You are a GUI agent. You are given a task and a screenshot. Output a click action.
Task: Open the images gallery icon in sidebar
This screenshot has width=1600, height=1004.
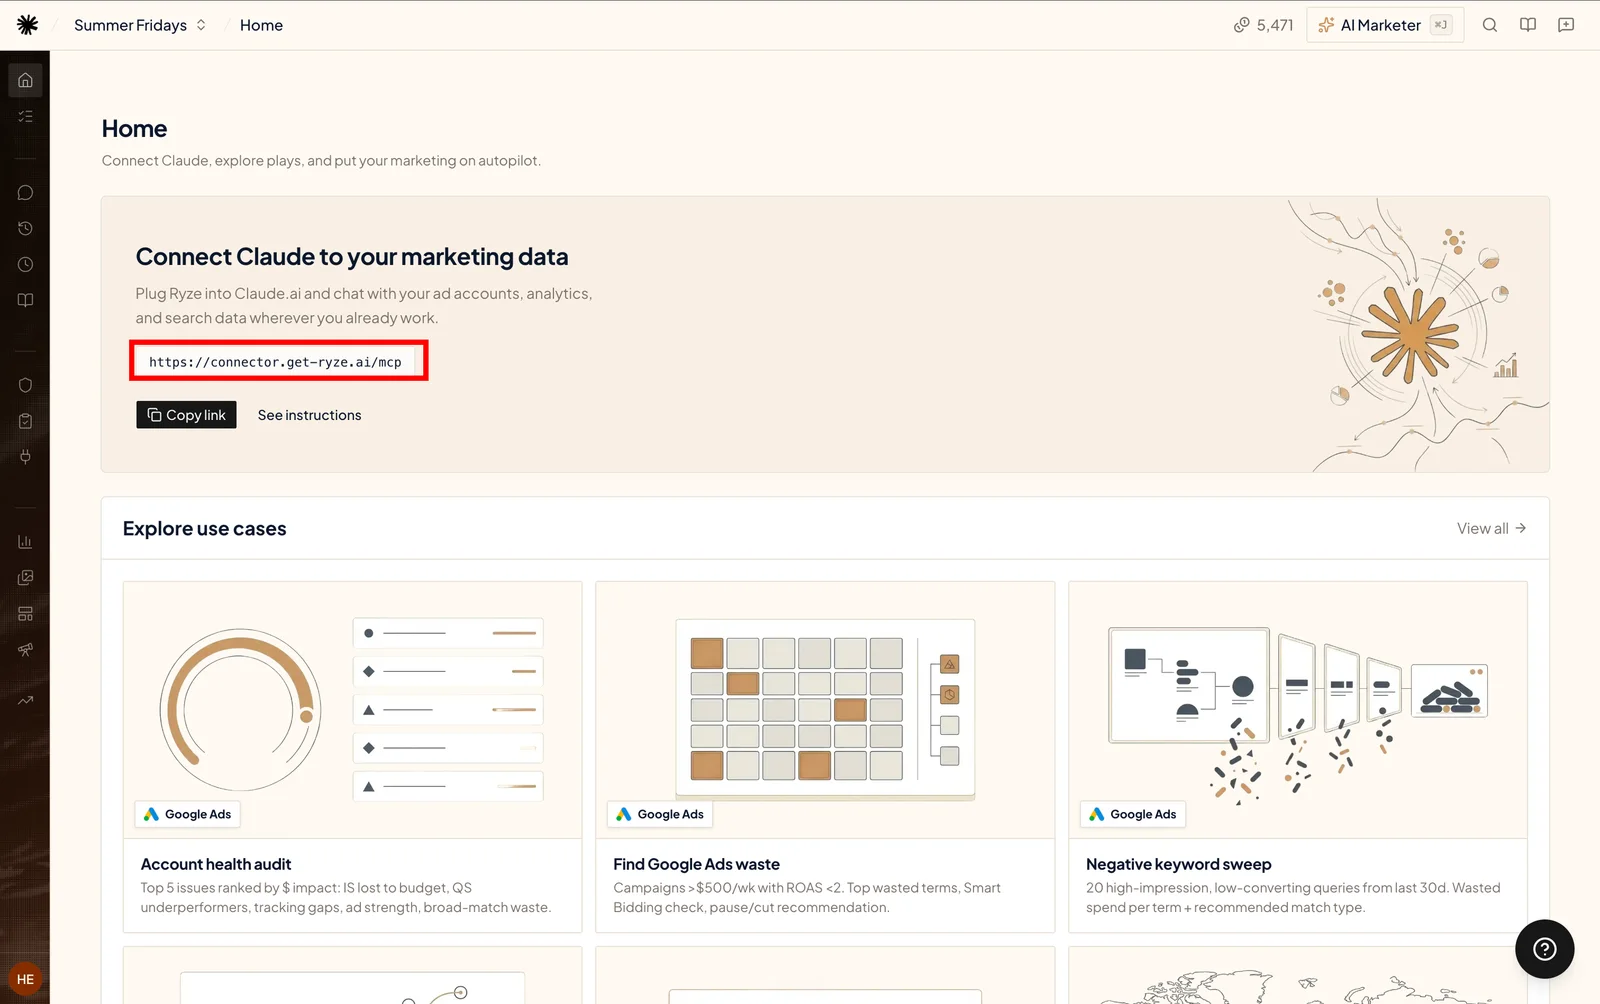[25, 577]
